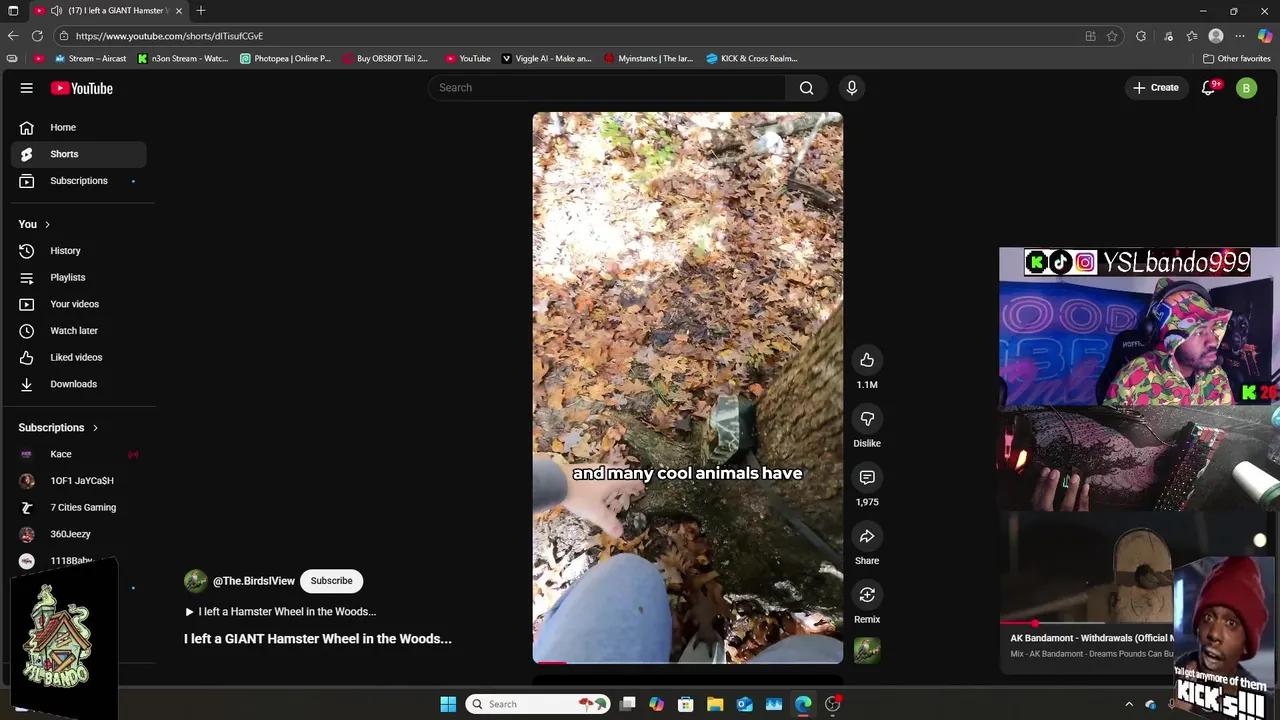The height and width of the screenshot is (720, 1280).
Task: Open Subscriptions in the sidebar
Action: tap(78, 181)
